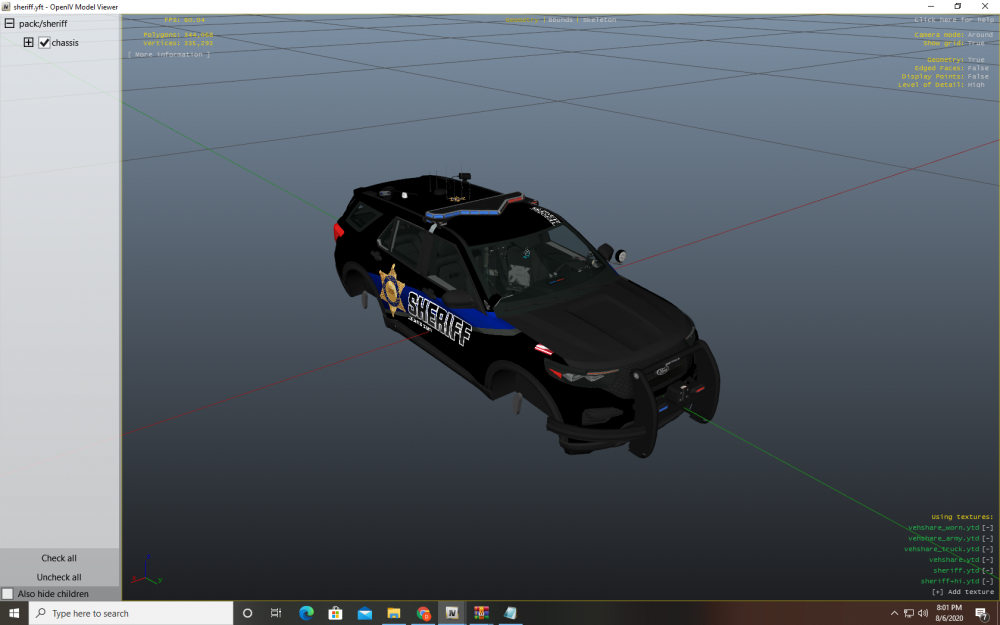Open File Explorer from the taskbar

pos(393,614)
